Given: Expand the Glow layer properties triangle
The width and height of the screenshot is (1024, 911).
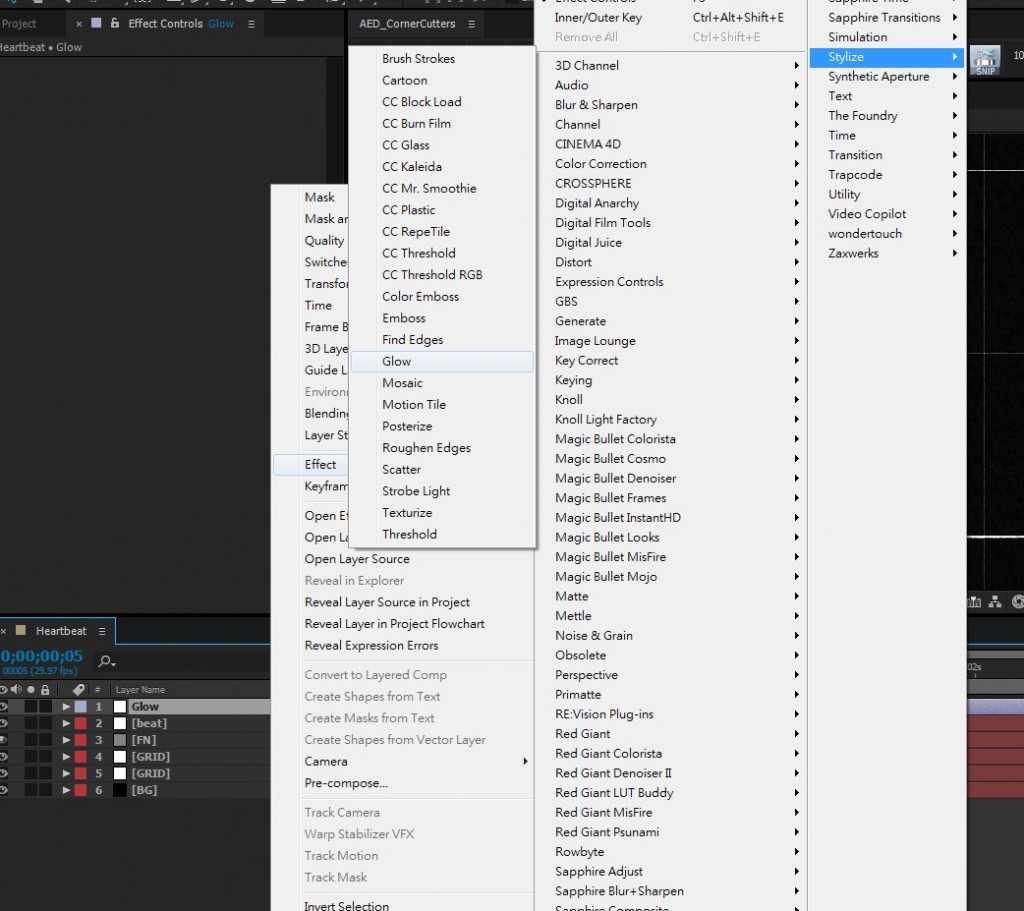Looking at the screenshot, I should coord(67,707).
